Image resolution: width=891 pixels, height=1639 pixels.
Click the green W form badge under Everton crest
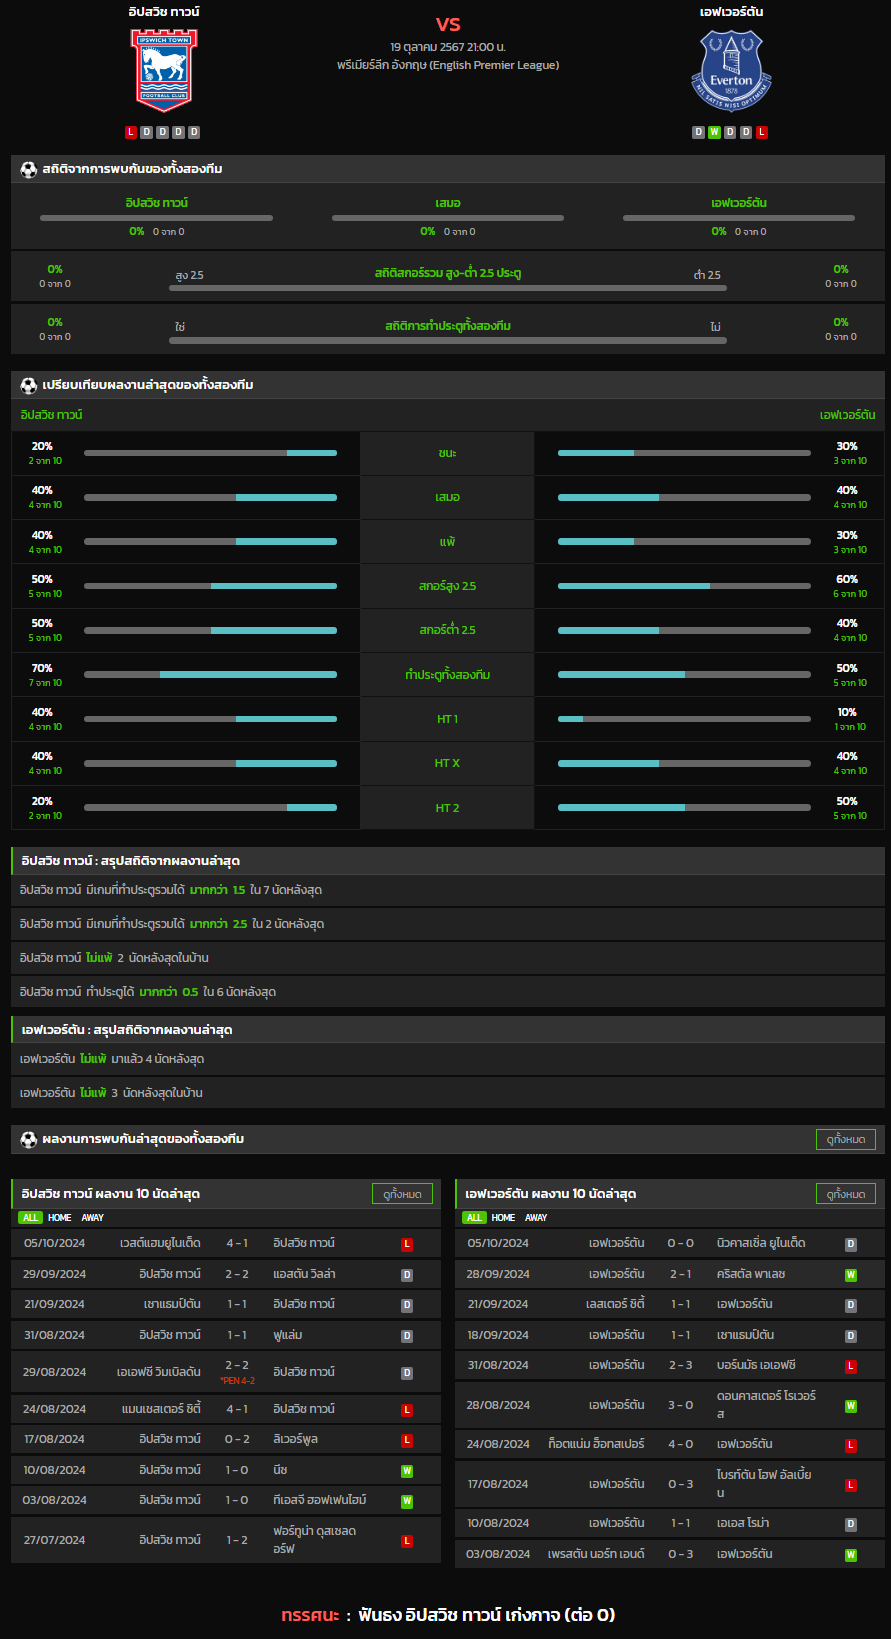pos(714,132)
